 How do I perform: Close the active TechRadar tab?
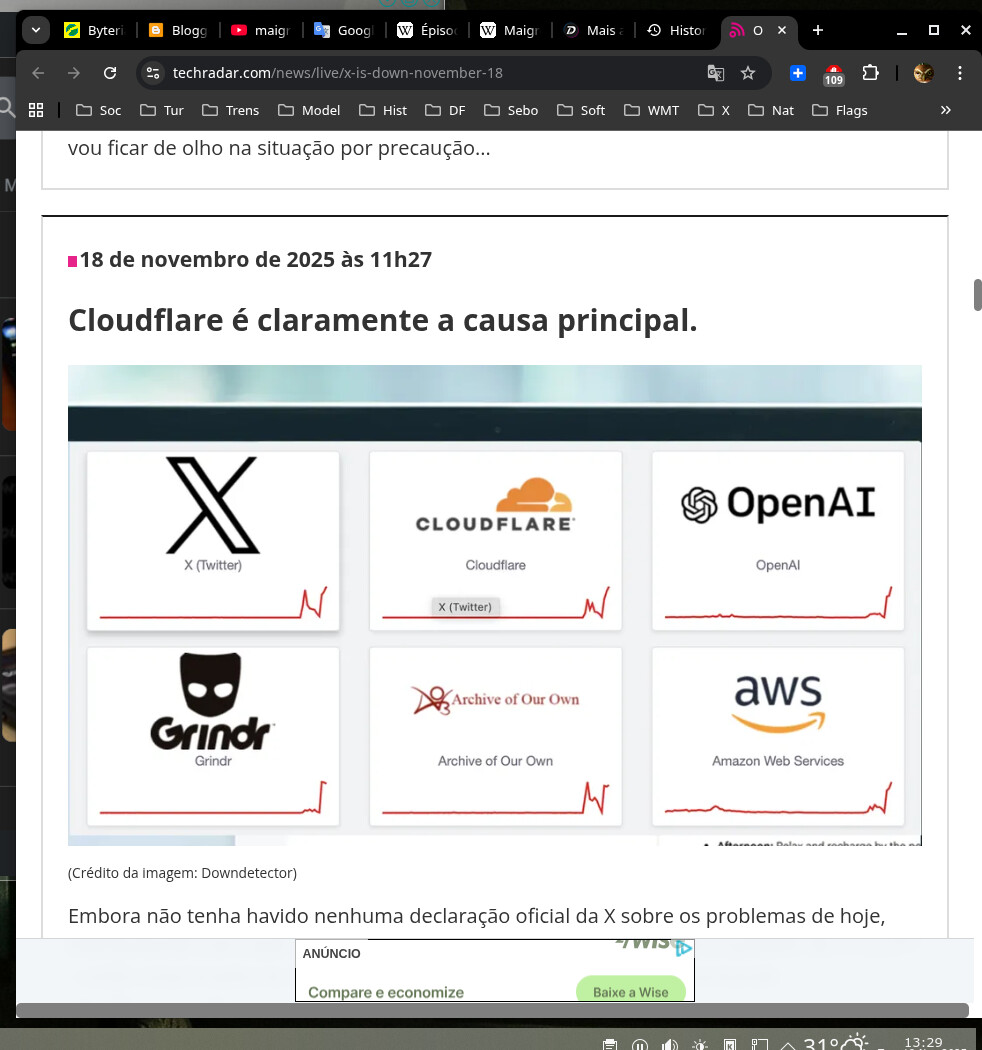(x=782, y=30)
